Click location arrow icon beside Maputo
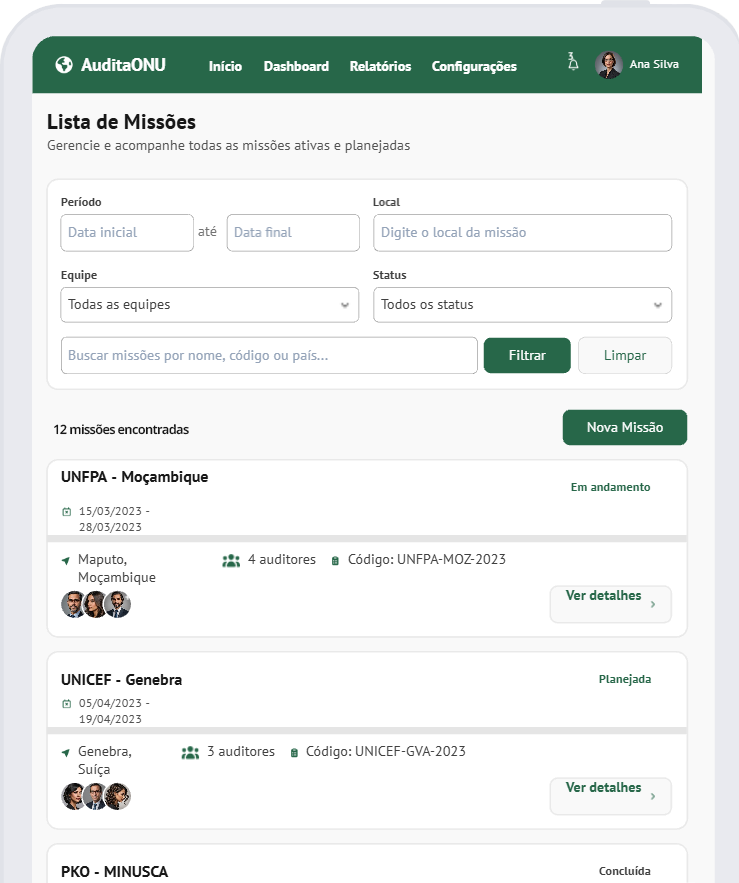 click(x=66, y=561)
